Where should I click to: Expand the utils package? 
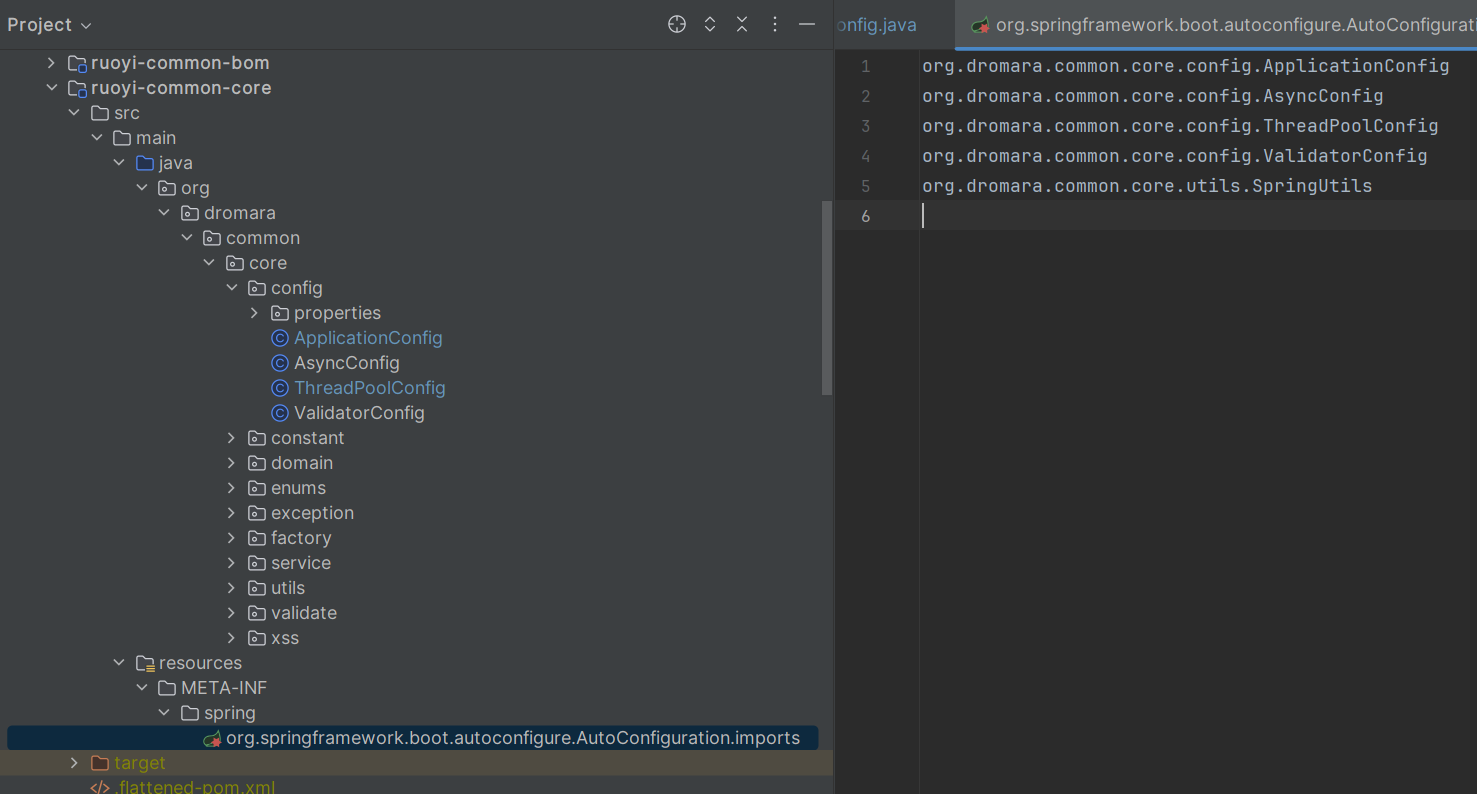(x=232, y=587)
